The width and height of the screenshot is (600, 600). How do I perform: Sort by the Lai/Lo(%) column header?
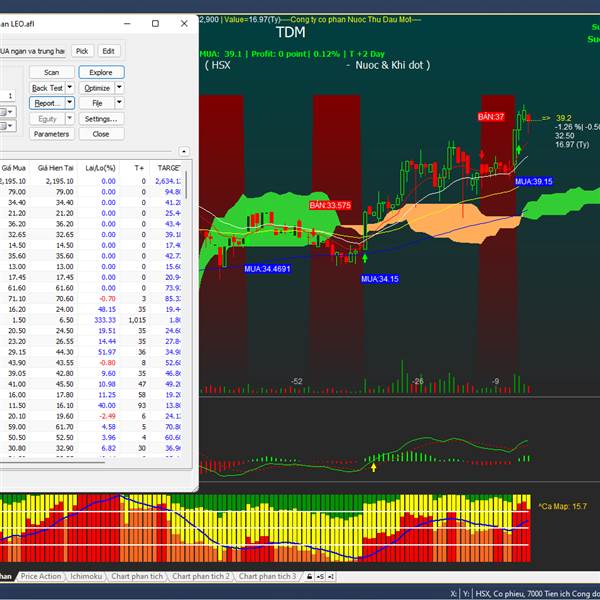point(100,168)
